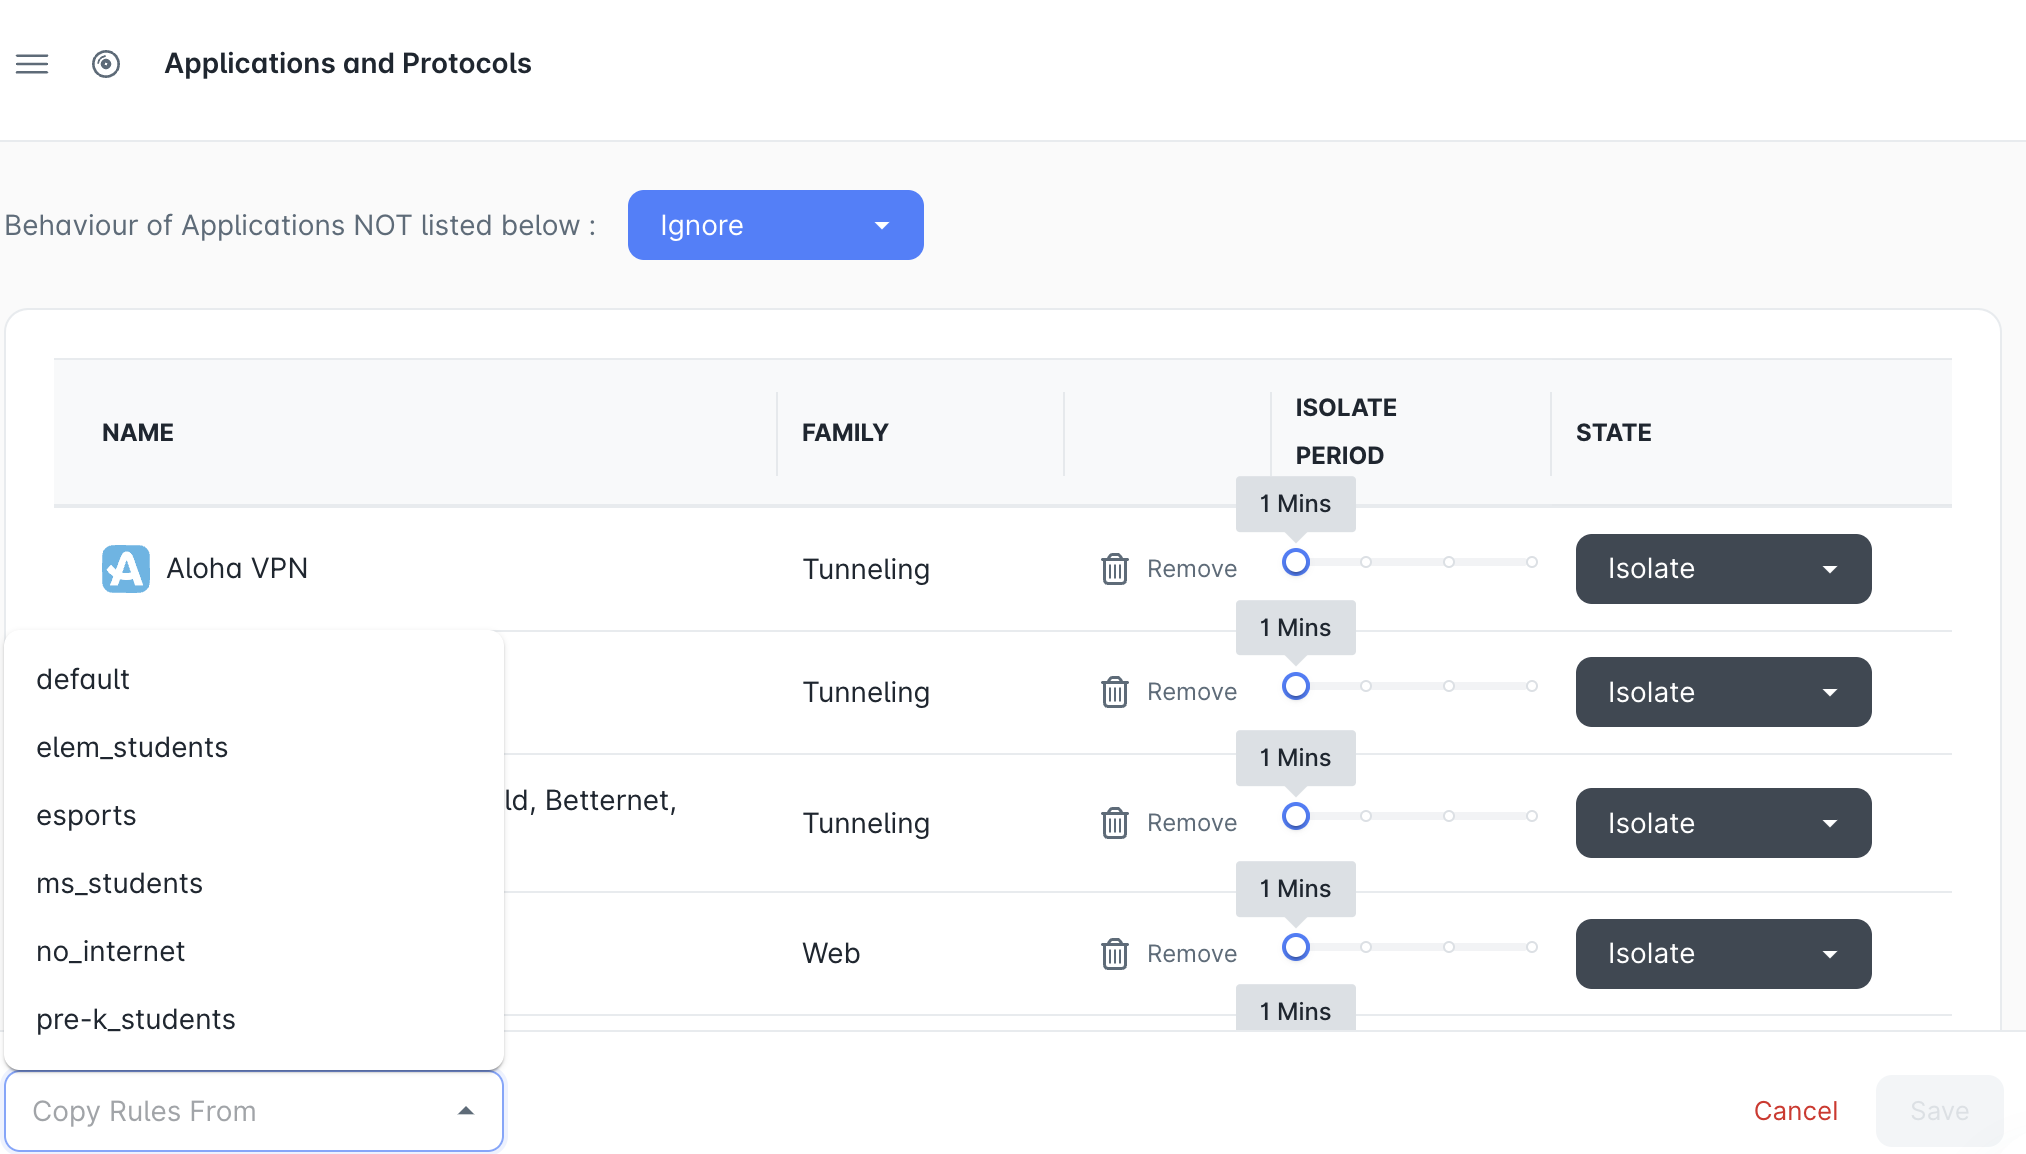
Task: Click trash icon in second Tunneling row
Action: tap(1115, 692)
